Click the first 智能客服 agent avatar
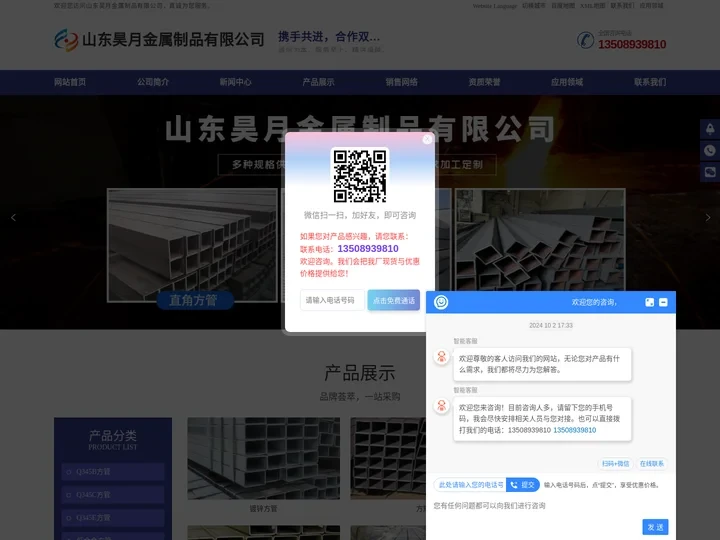The width and height of the screenshot is (720, 540). pos(441,357)
